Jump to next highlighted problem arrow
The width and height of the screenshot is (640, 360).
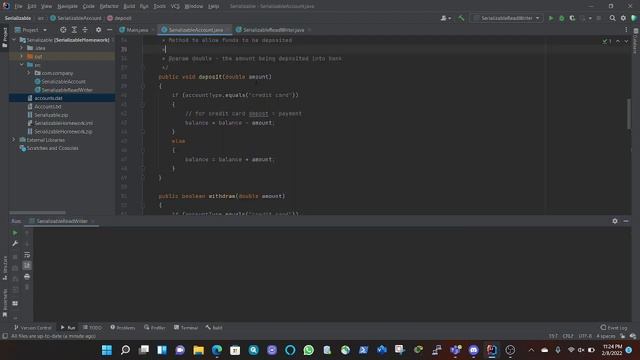pos(626,41)
